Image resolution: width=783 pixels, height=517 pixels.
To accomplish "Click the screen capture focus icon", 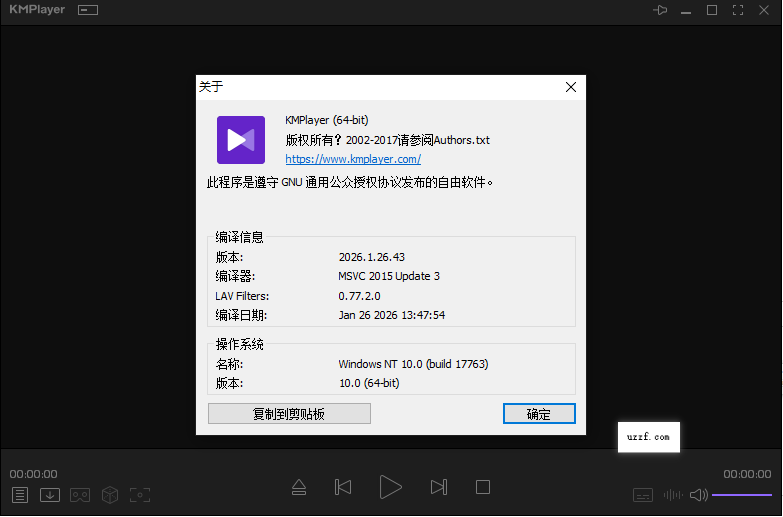I will (x=140, y=495).
